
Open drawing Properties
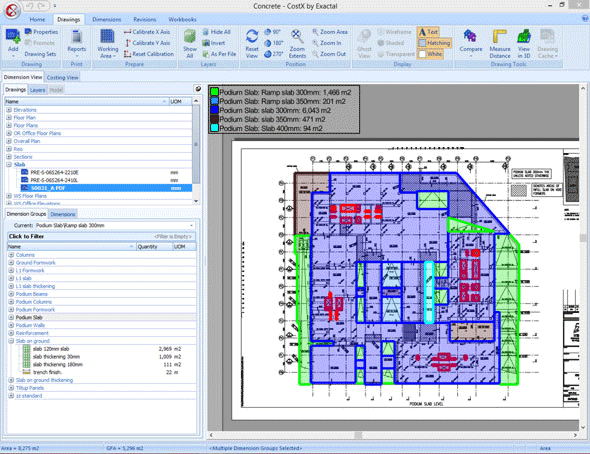point(41,32)
